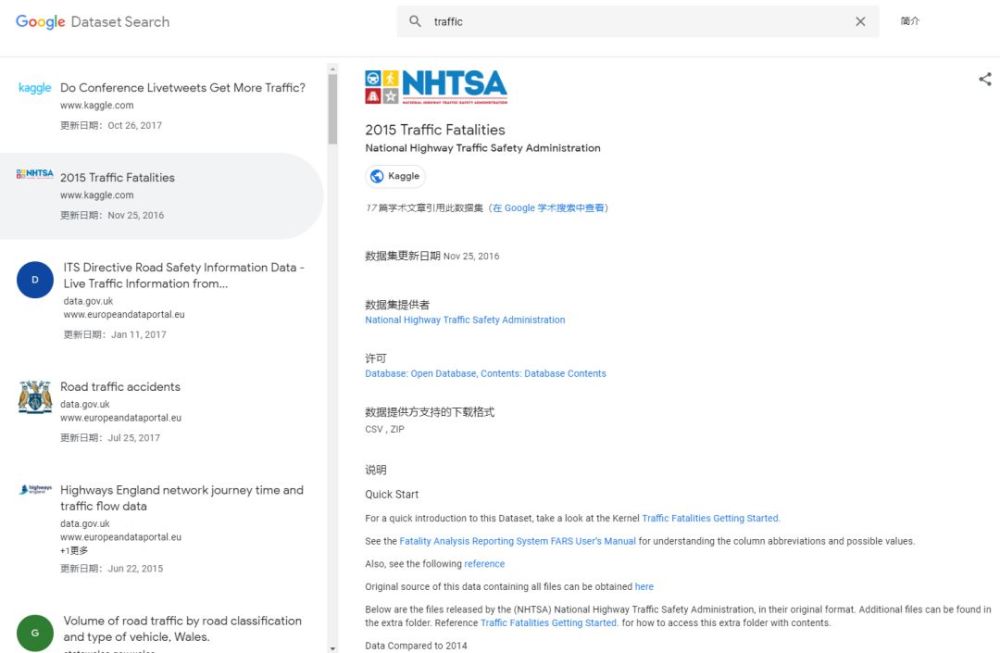Open the 'reference' link
Viewport: 1000px width, 653px height.
click(484, 564)
